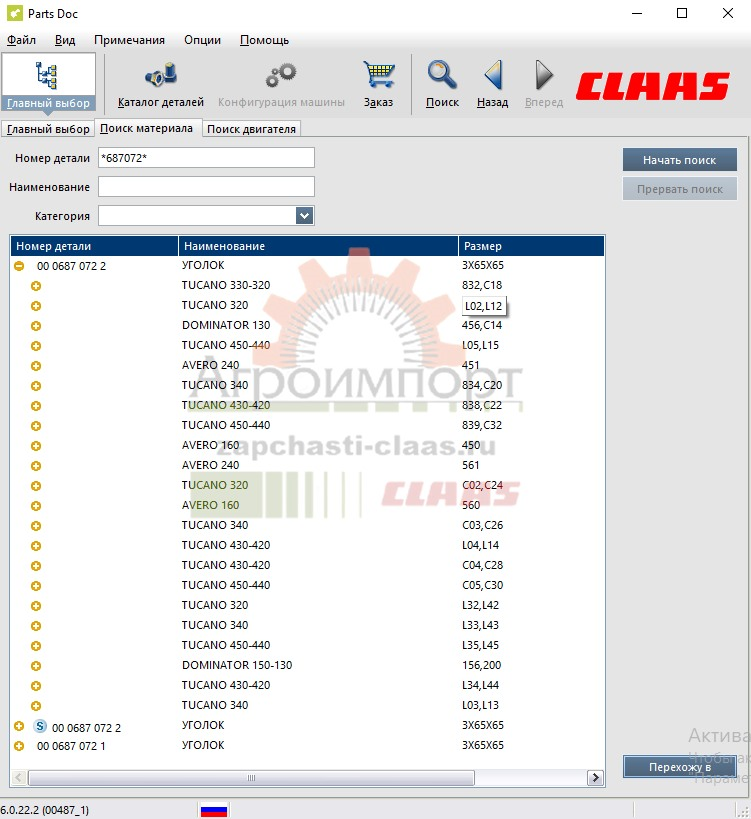The height and width of the screenshot is (819, 751).
Task: Expand the row with size 451
Action: 36,366
